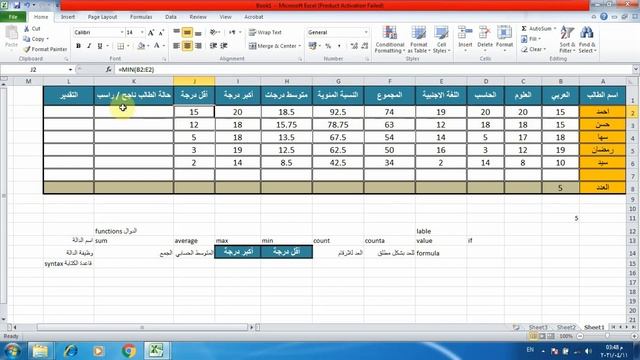Image resolution: width=640 pixels, height=360 pixels.
Task: Click Page Layout view button in status bar
Action: coord(542,336)
